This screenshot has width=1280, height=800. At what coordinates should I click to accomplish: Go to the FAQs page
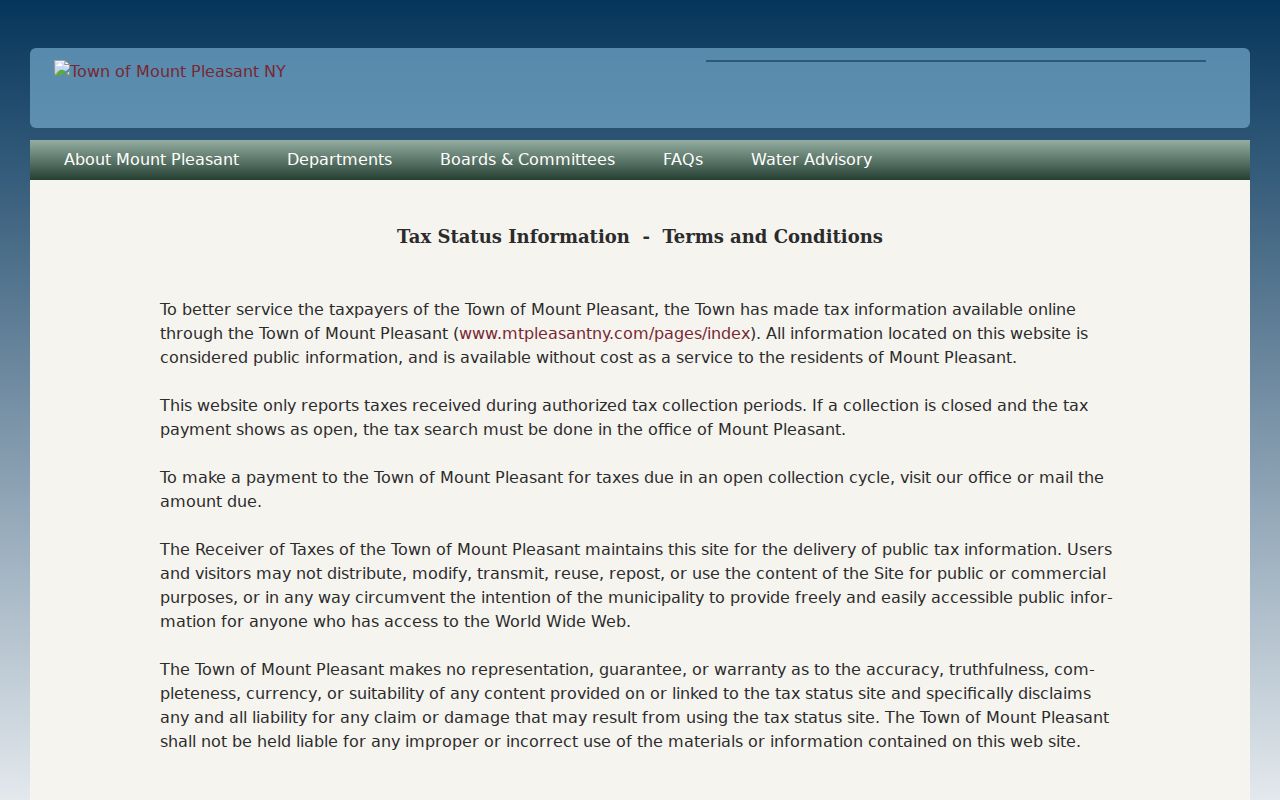point(683,160)
